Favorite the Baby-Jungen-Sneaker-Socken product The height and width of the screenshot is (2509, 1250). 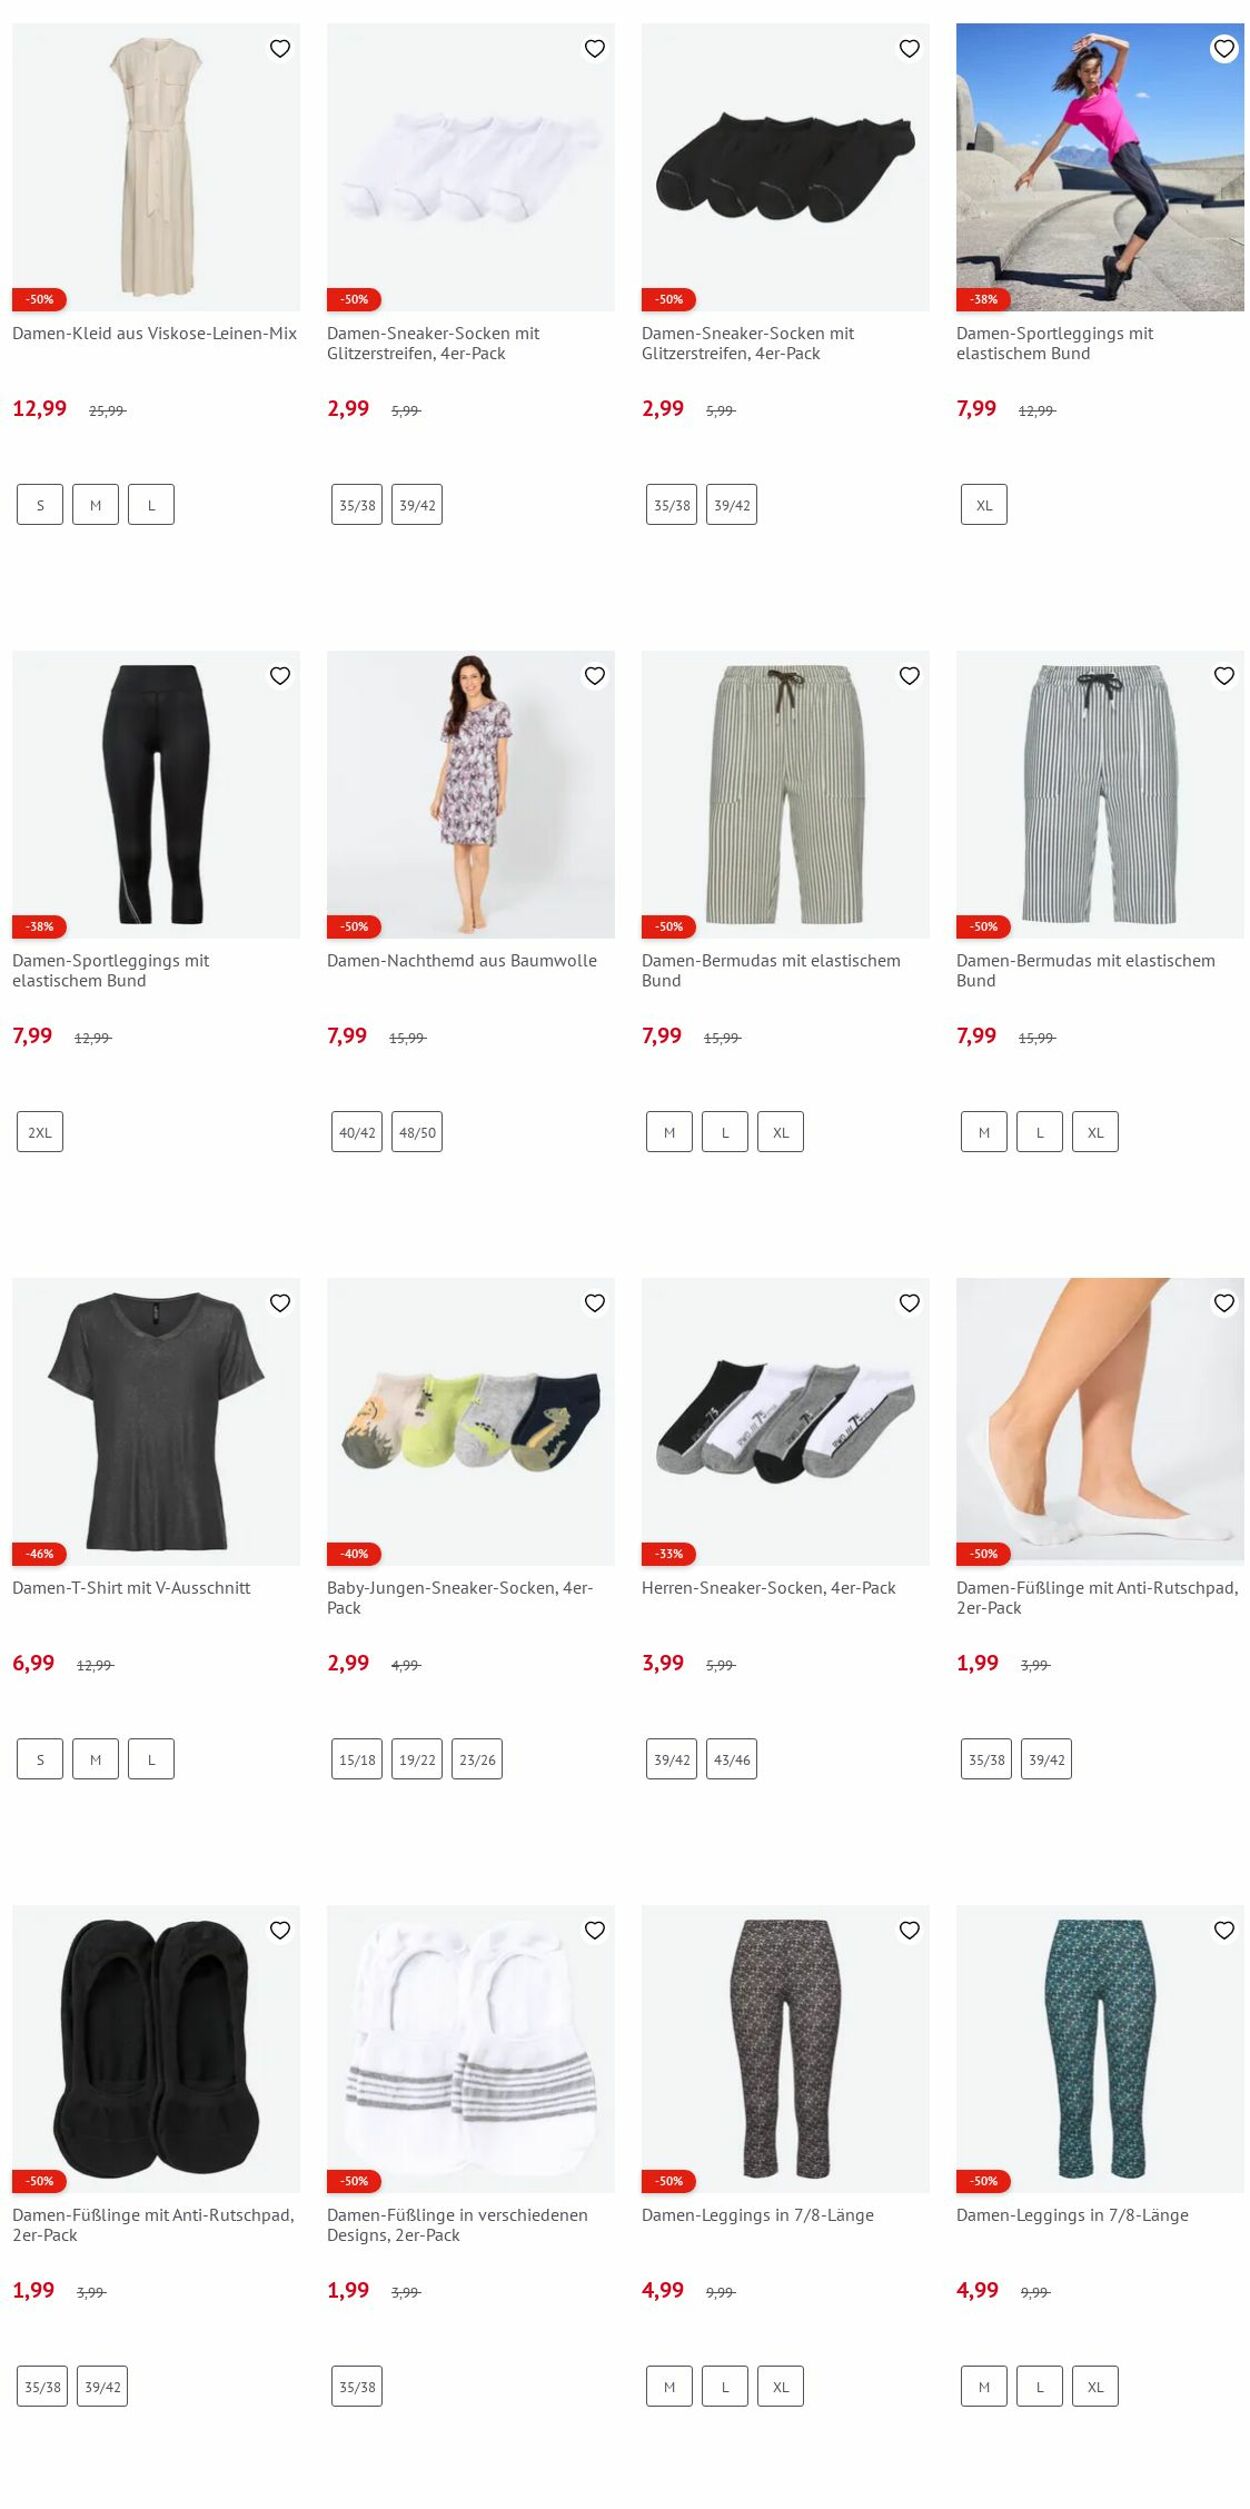click(595, 1303)
